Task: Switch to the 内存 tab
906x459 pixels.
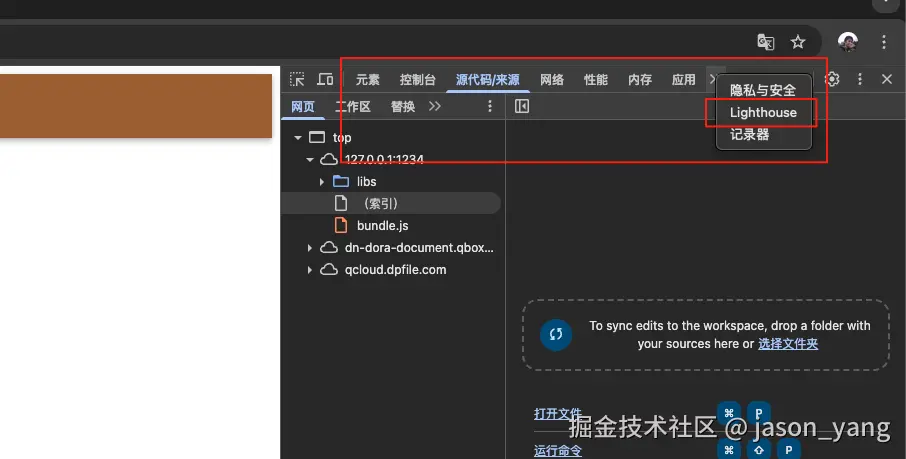Action: click(x=640, y=80)
